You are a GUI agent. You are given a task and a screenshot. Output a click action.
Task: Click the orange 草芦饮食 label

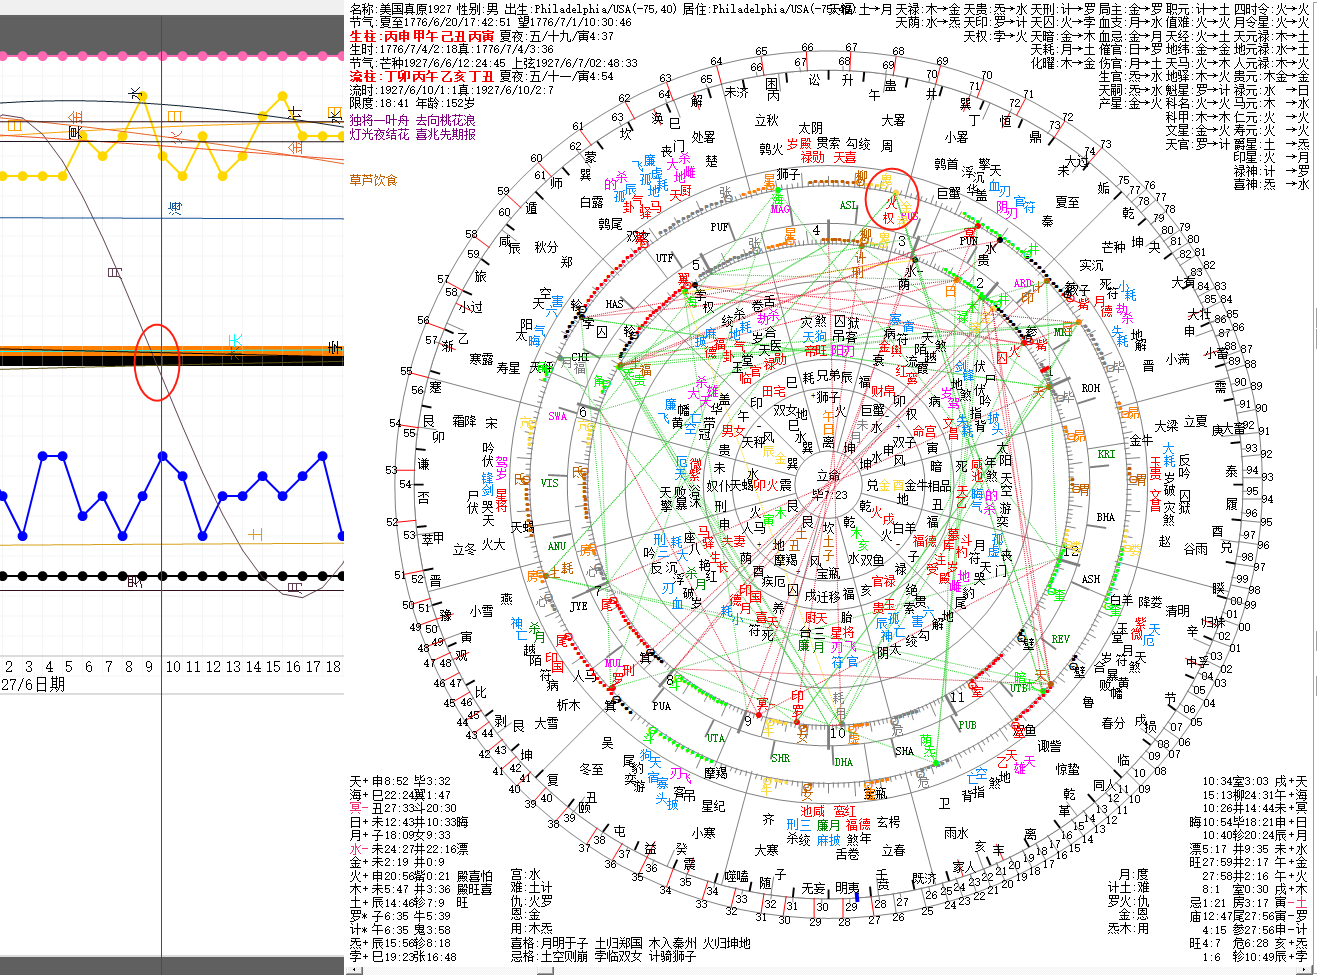[x=373, y=180]
